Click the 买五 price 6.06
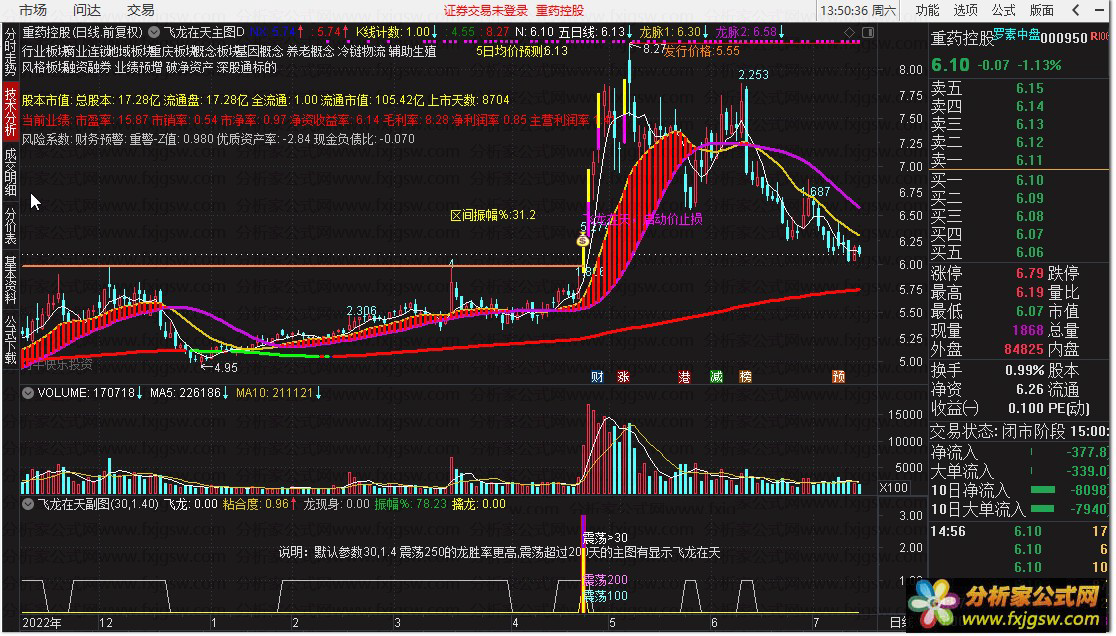 click(1029, 252)
